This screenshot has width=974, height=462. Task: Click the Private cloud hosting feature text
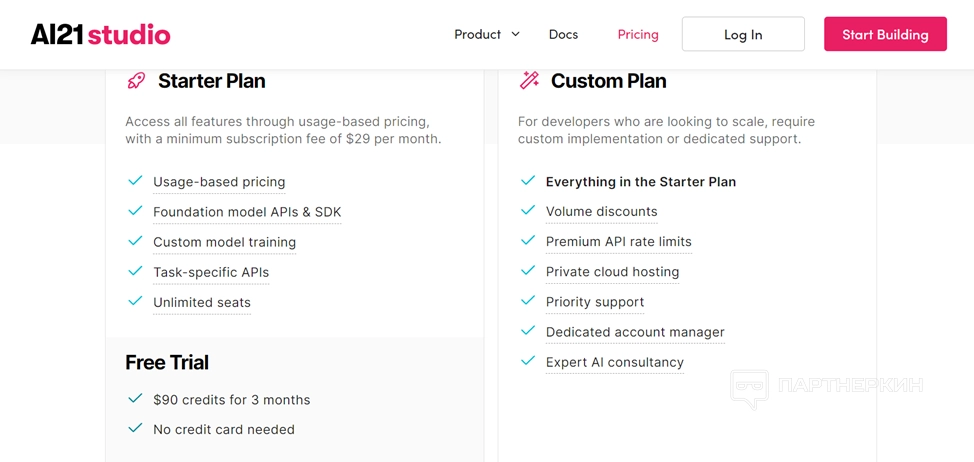(612, 272)
